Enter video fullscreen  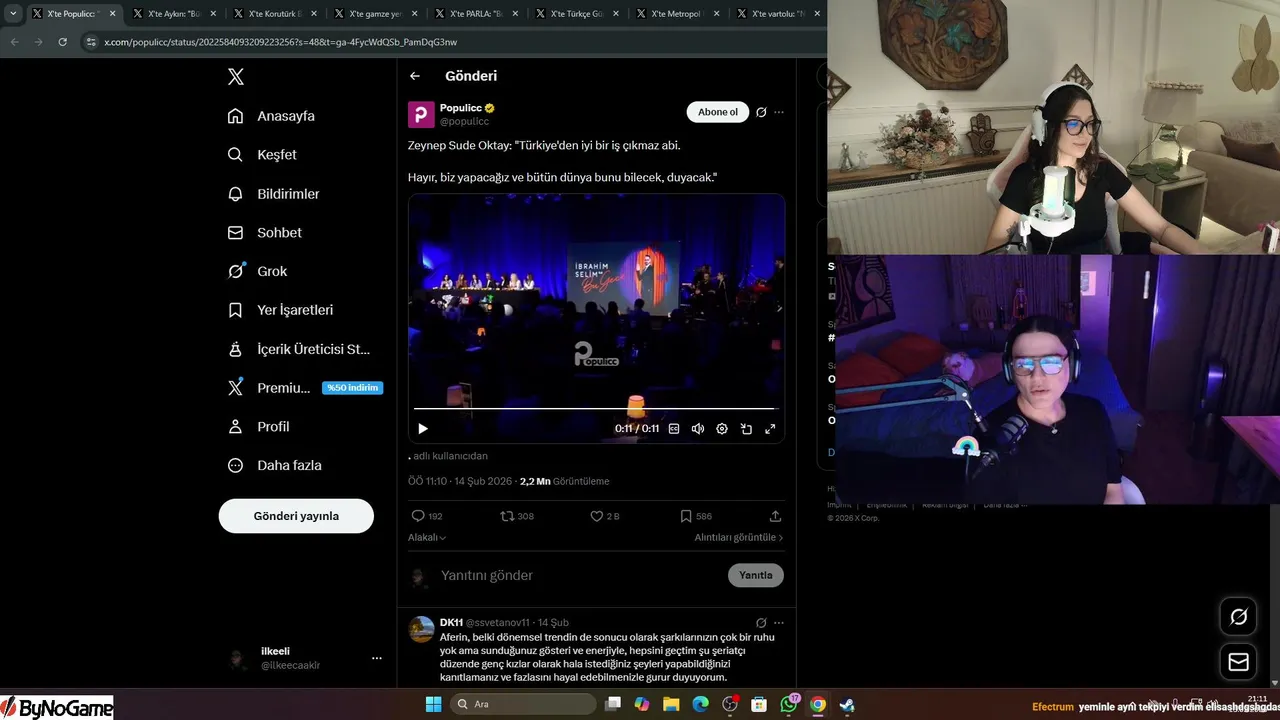pos(770,428)
